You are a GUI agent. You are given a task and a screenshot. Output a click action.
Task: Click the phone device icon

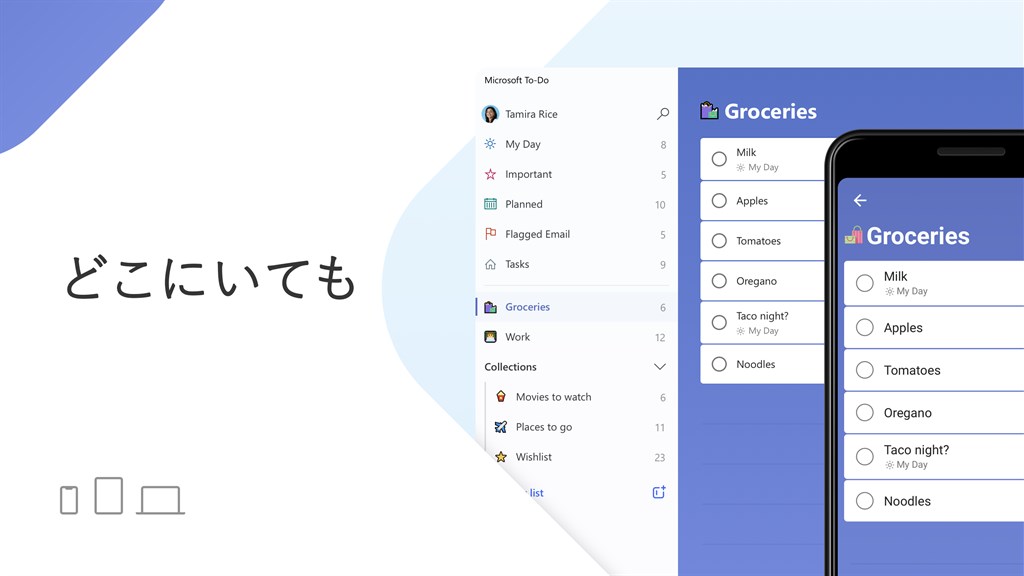(69, 500)
